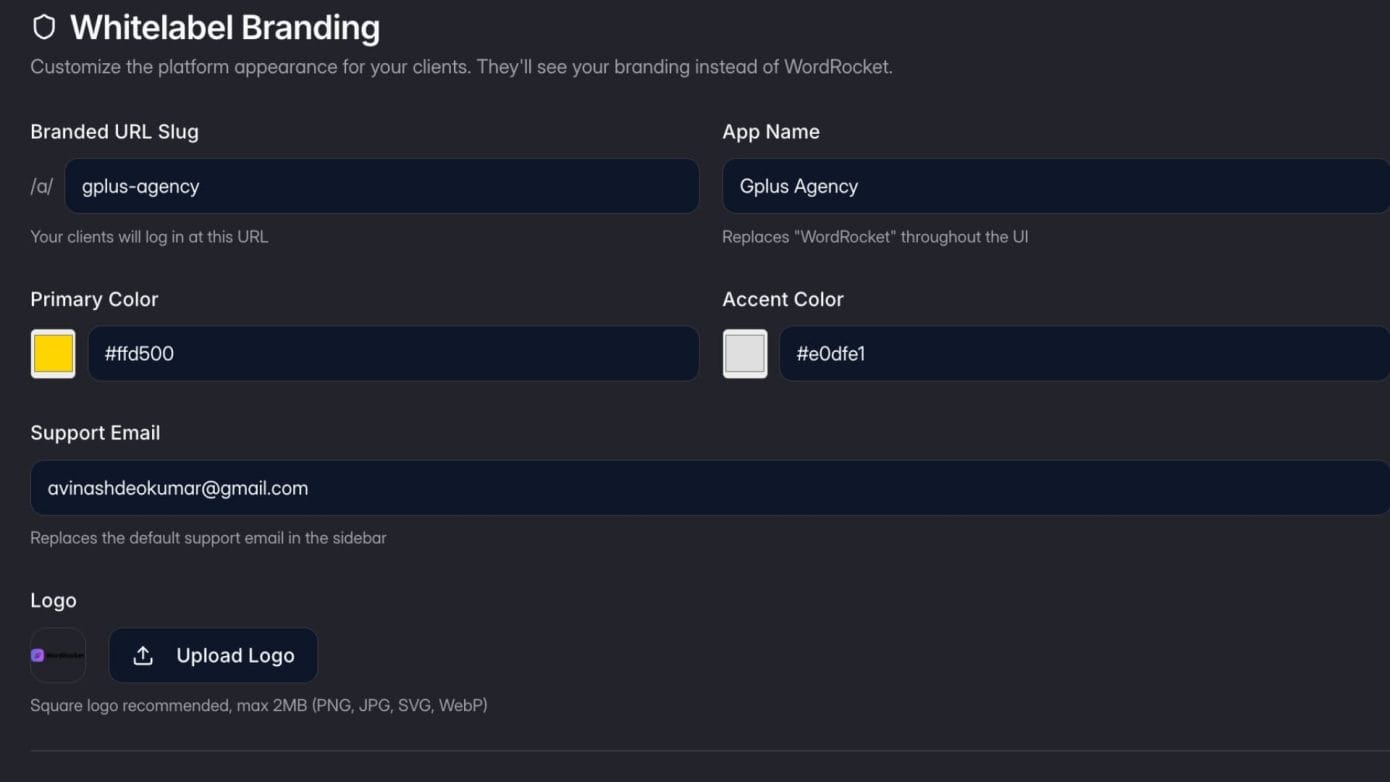This screenshot has width=1390, height=782.
Task: Click the /a/ URL prefix text
Action: click(42, 187)
